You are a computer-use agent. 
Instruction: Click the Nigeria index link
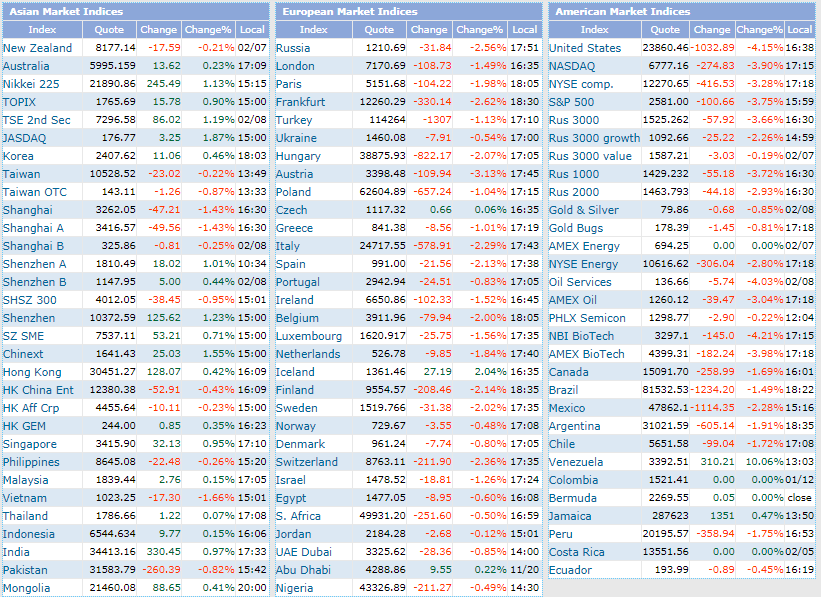(294, 589)
